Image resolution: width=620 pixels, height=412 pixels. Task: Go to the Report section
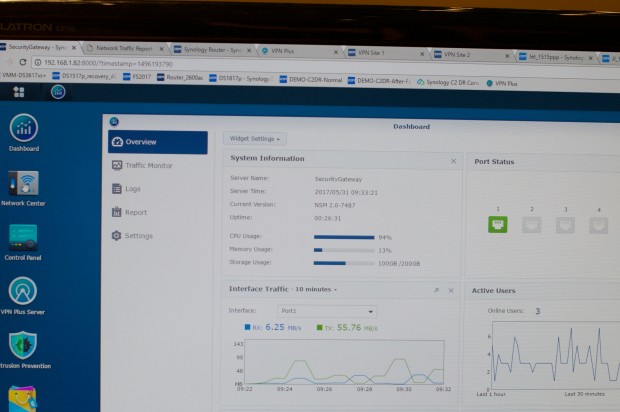click(x=135, y=212)
